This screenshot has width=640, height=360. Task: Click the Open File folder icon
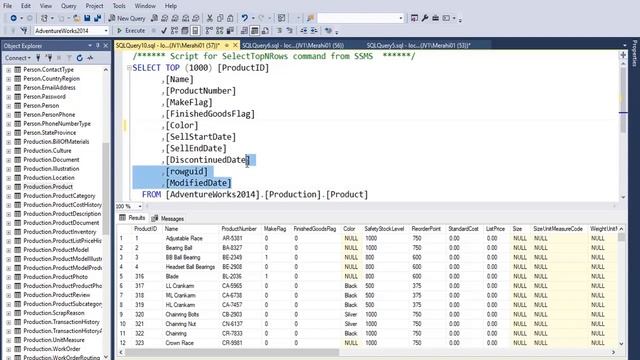click(x=76, y=18)
